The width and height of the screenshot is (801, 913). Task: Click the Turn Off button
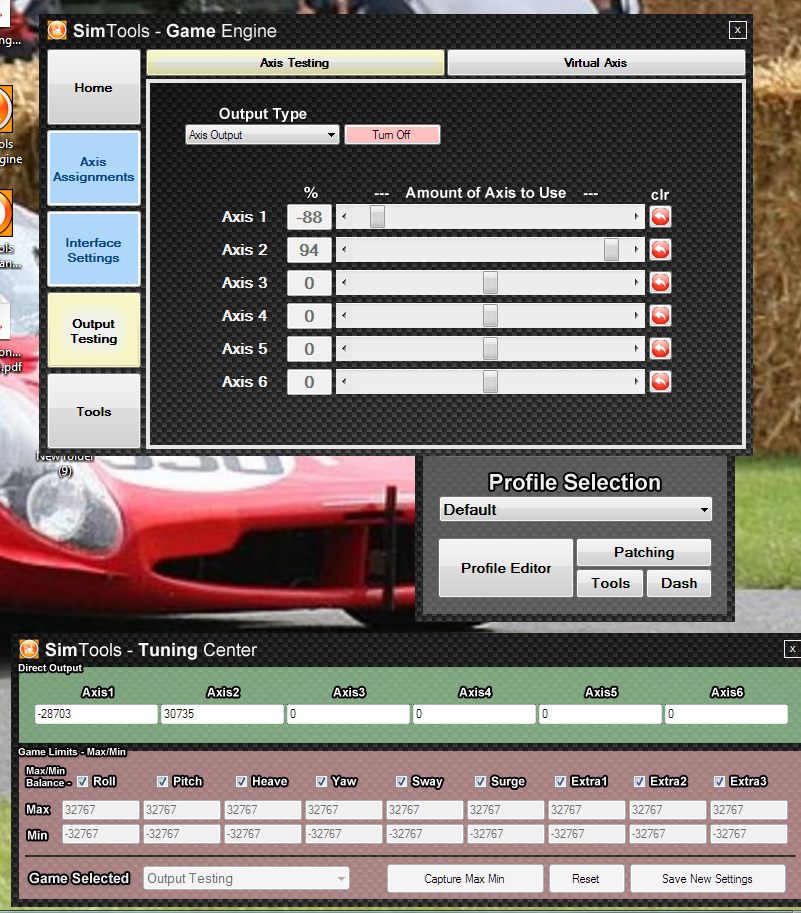(392, 135)
